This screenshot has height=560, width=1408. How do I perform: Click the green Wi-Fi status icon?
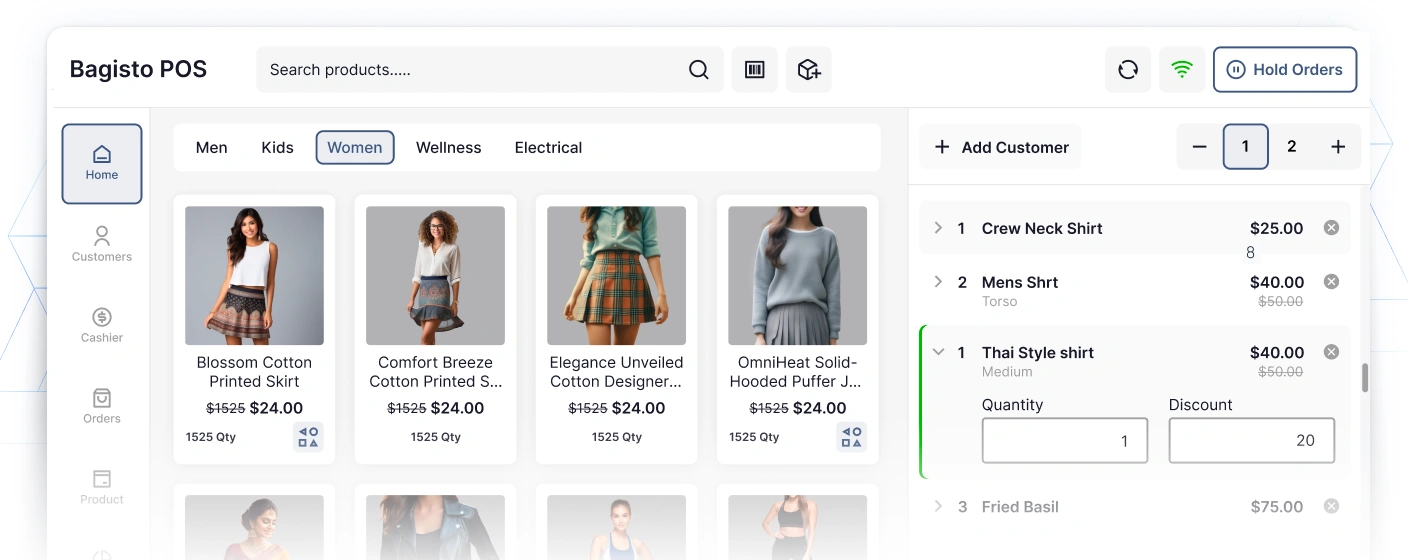[x=1182, y=70]
